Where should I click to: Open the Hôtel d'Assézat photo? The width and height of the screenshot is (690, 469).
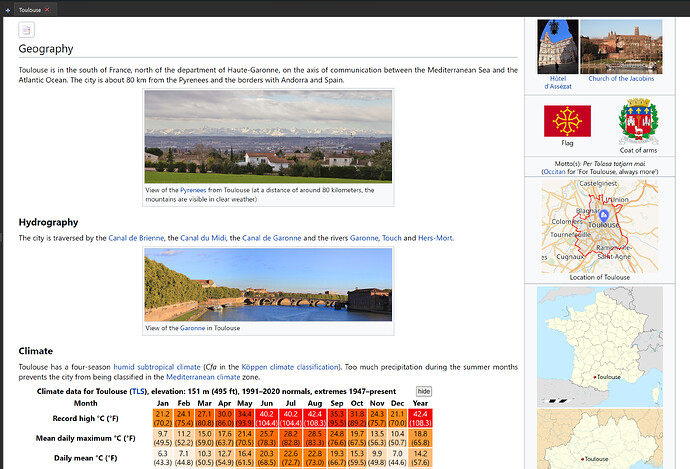558,46
